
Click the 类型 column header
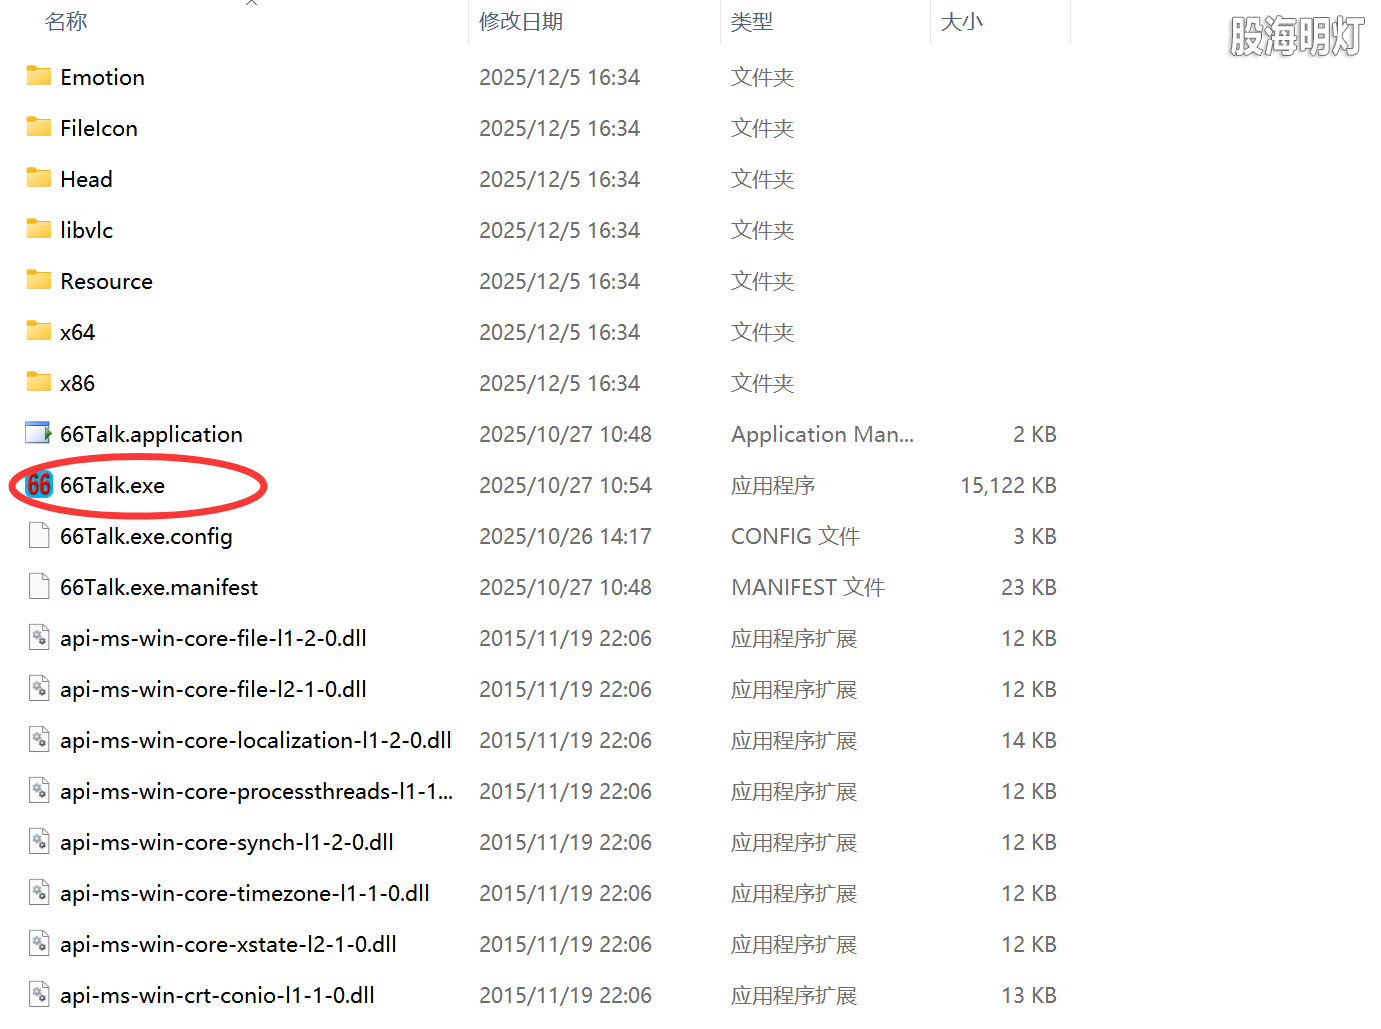[x=751, y=22]
